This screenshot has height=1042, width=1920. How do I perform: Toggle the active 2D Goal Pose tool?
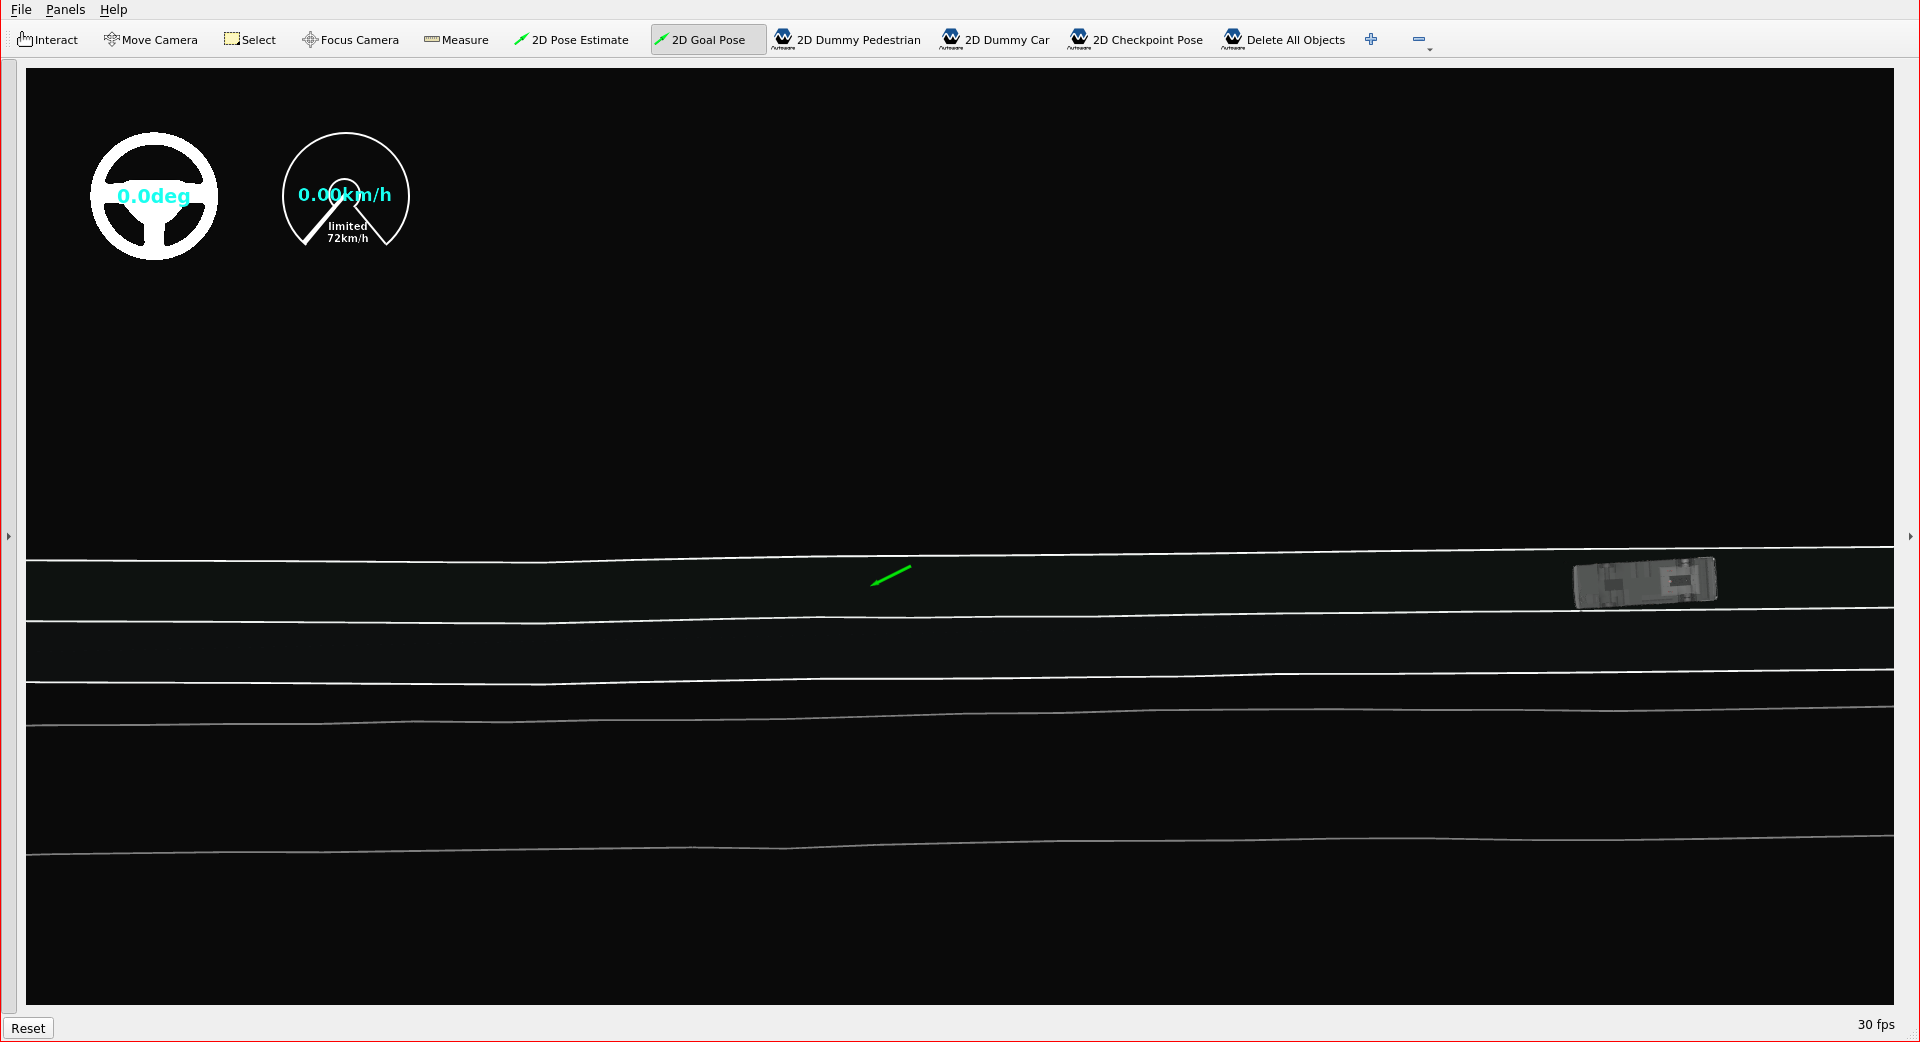706,39
